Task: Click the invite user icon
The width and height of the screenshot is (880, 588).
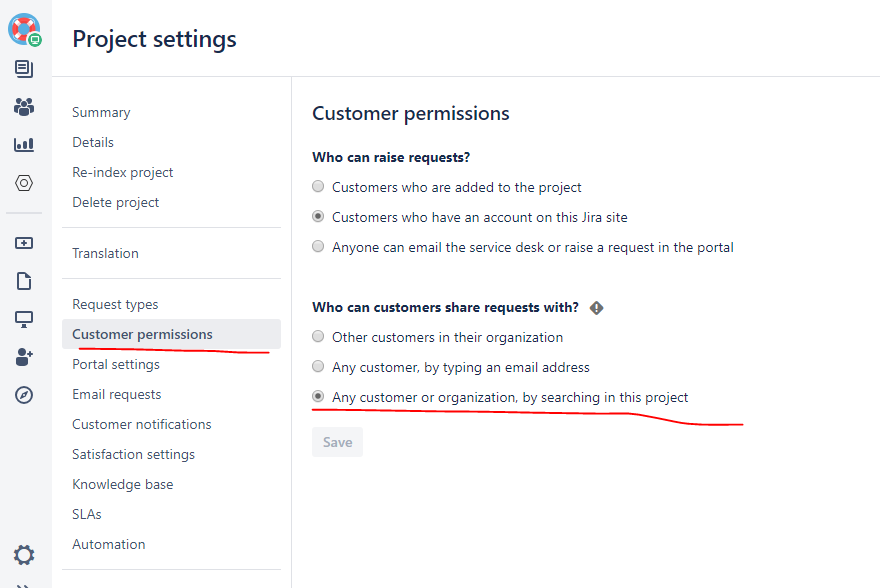Action: pos(24,357)
